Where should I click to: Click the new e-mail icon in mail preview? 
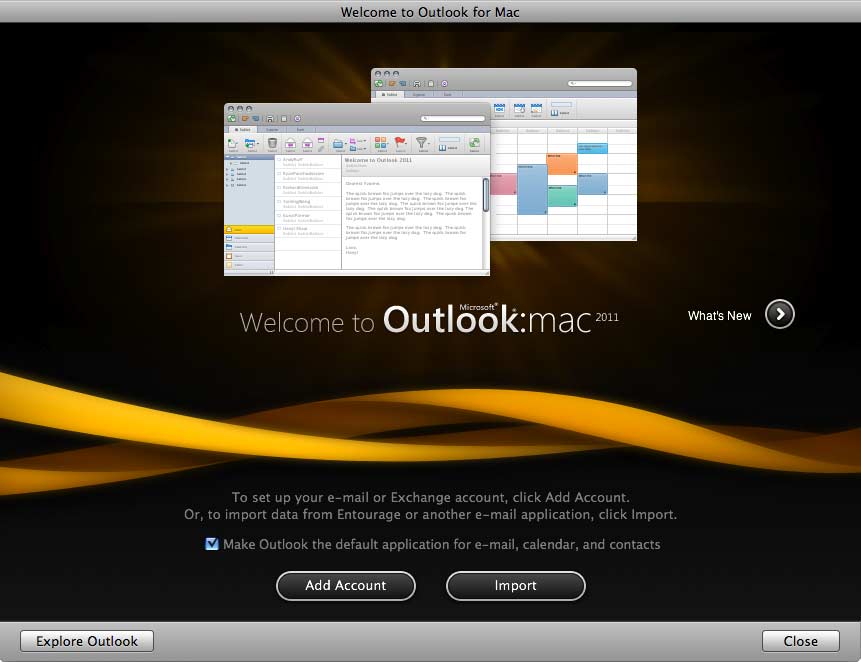(232, 144)
